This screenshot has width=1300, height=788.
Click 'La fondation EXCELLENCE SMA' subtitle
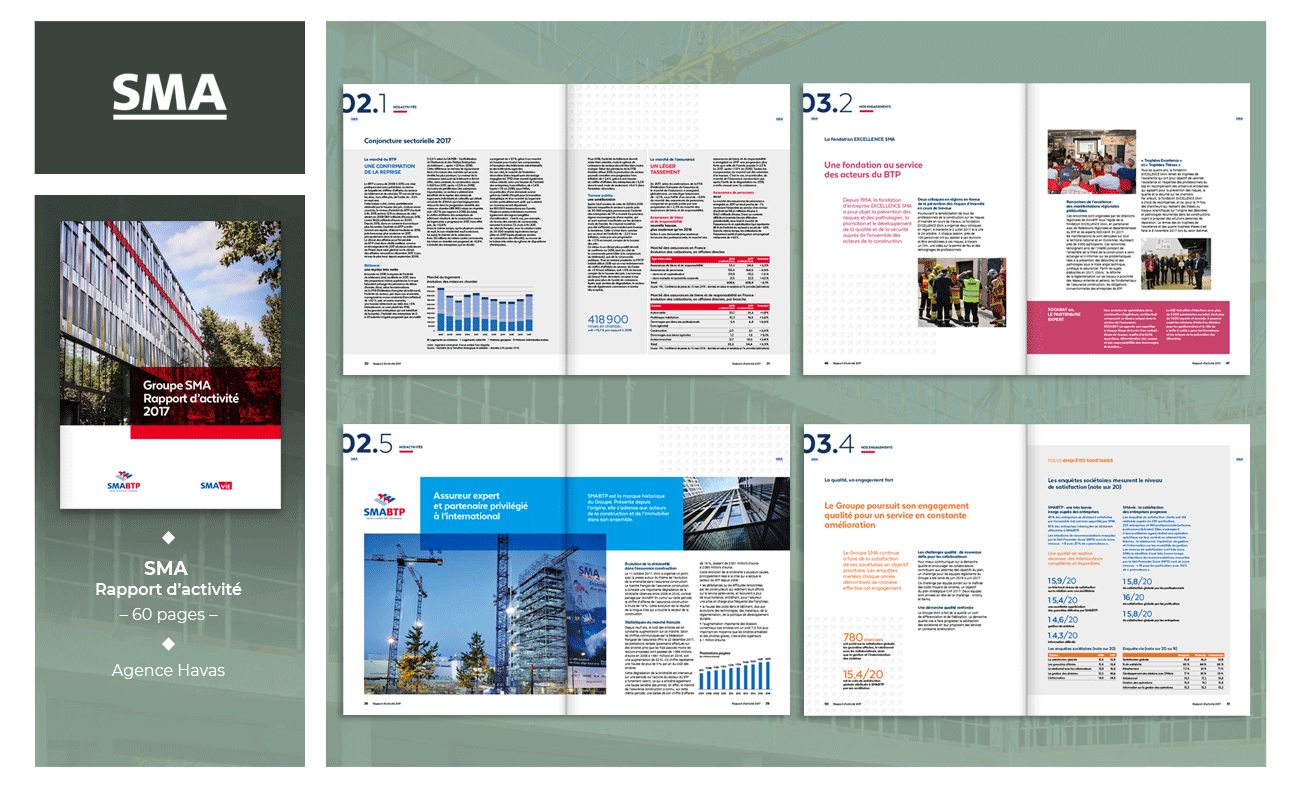859,138
